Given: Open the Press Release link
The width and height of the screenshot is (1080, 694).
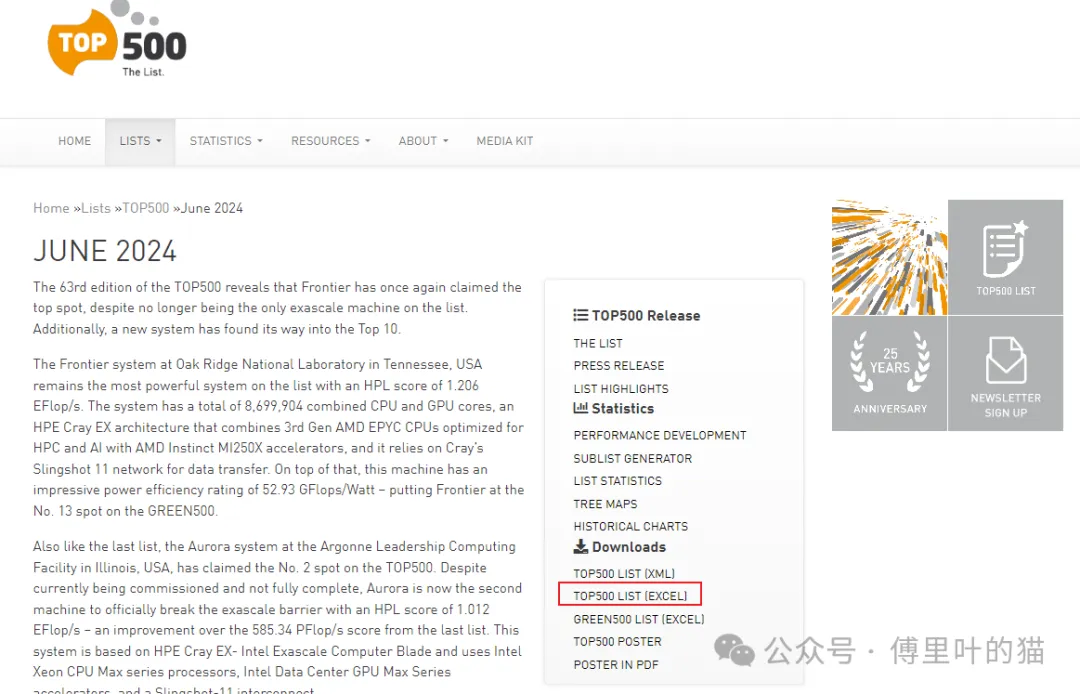Looking at the screenshot, I should 618,366.
